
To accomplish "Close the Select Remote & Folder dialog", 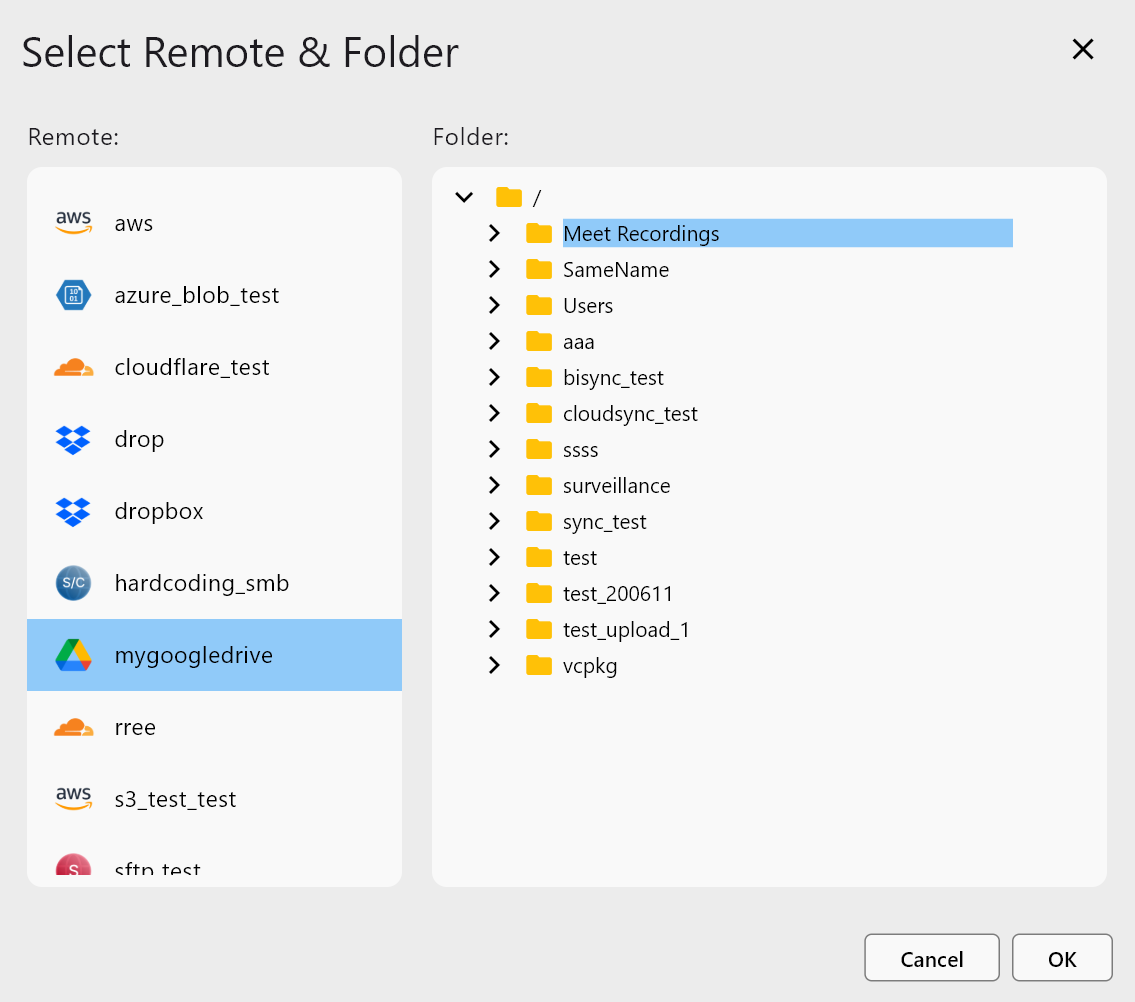I will click(x=1083, y=49).
